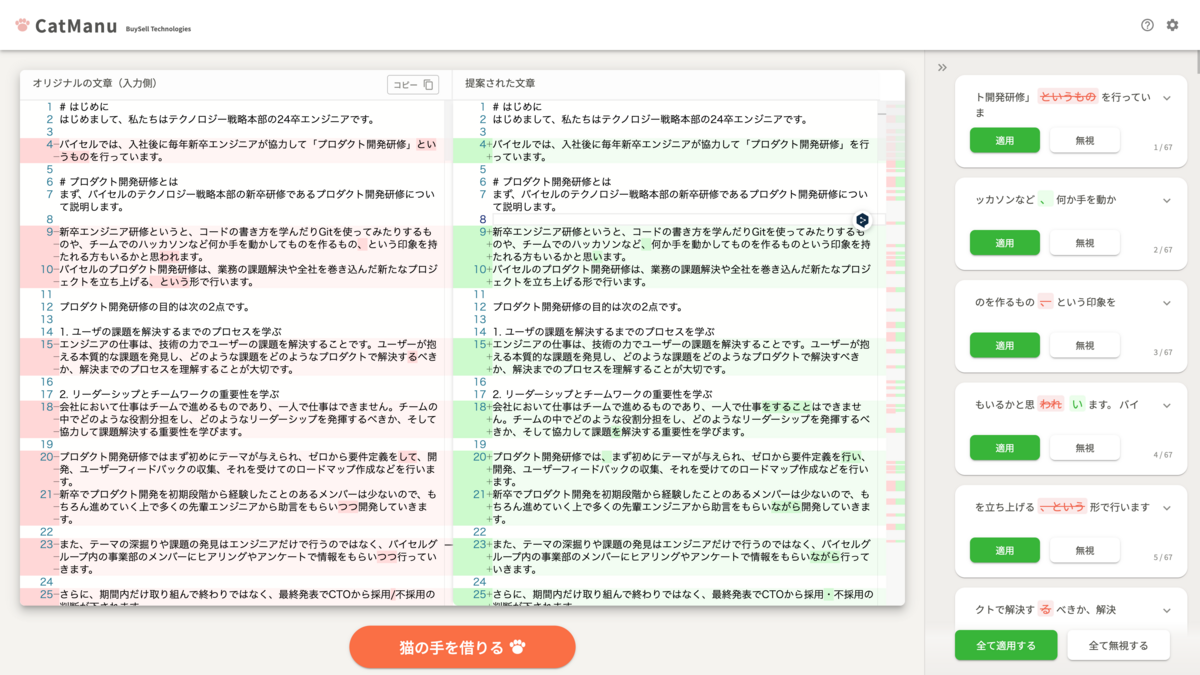Click line 14 ユーザの課題 in original pane
This screenshot has height=675, width=1200.
[x=170, y=332]
